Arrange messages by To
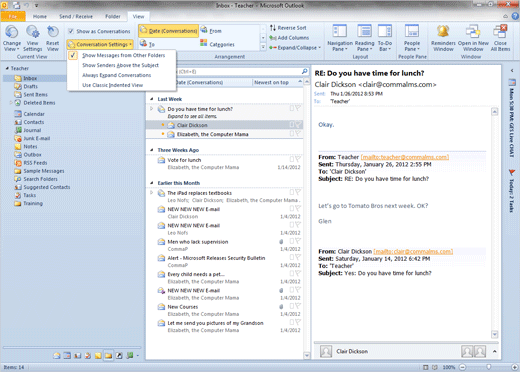Screen dimensions: 520x372 click(x=147, y=44)
